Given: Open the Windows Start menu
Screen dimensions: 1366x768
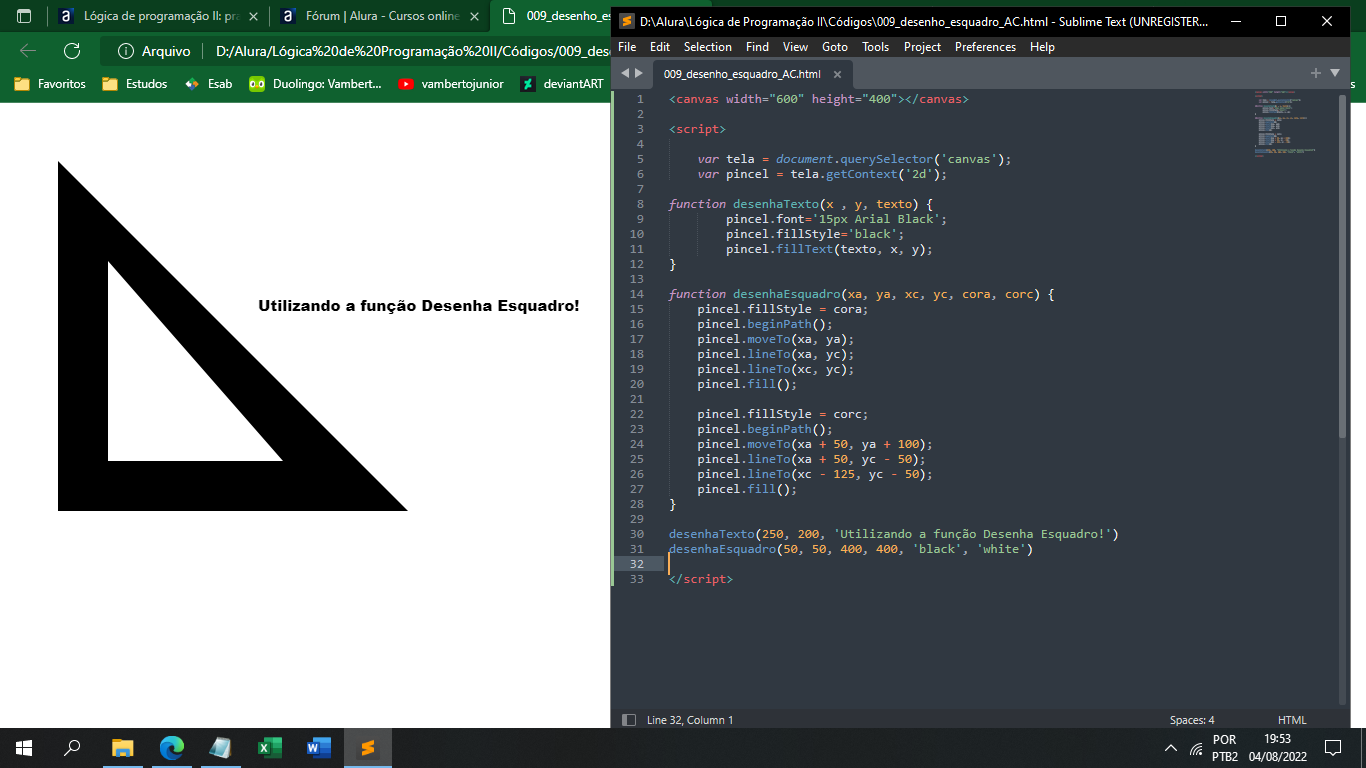Looking at the screenshot, I should pyautogui.click(x=24, y=748).
